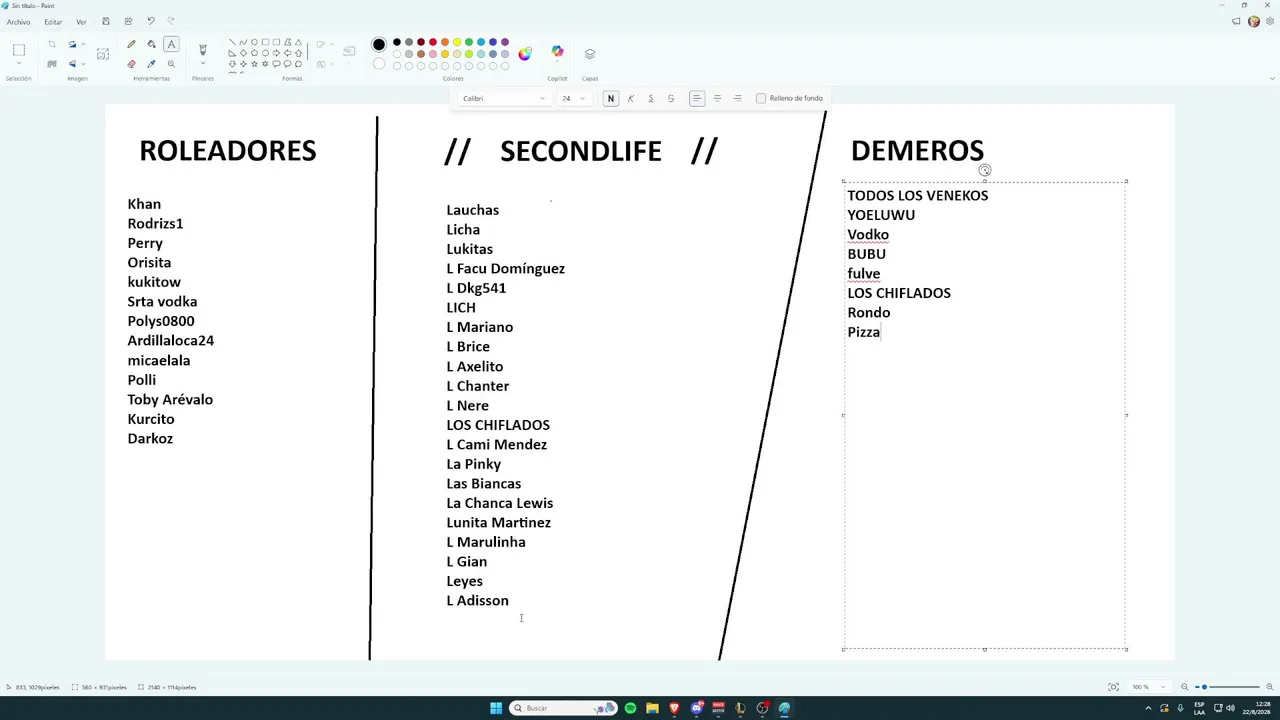This screenshot has height=720, width=1280.
Task: Click the taskbar Buscar search box
Action: tap(563, 708)
